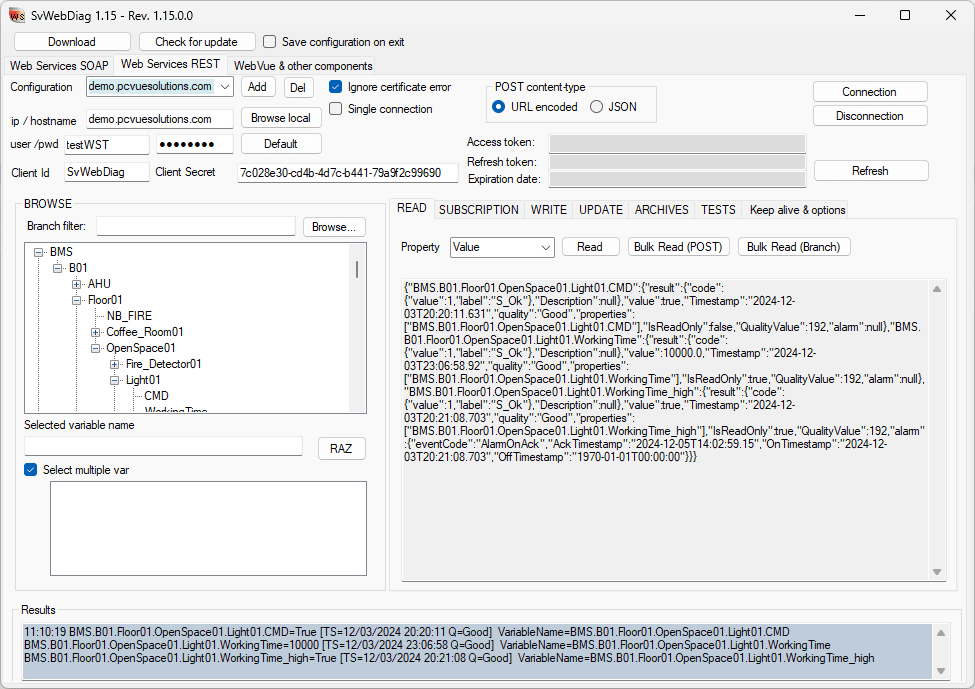Collapse the BMS tree node

(39, 252)
